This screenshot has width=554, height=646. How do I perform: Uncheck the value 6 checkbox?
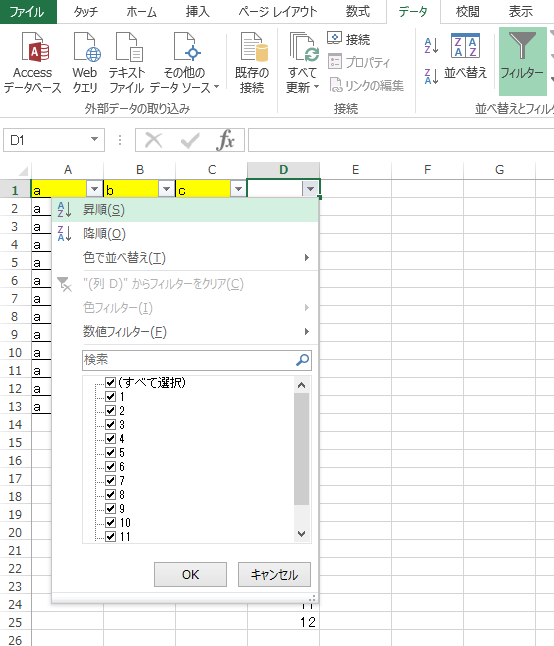tap(110, 466)
